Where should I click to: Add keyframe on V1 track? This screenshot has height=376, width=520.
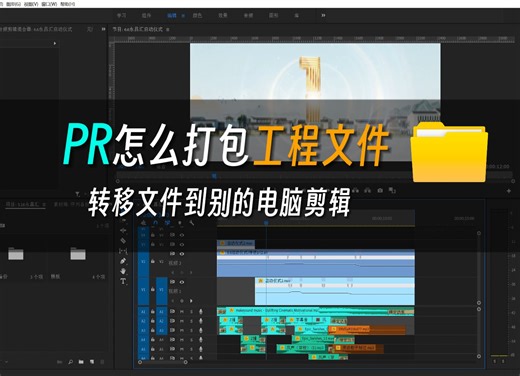pos(182,301)
